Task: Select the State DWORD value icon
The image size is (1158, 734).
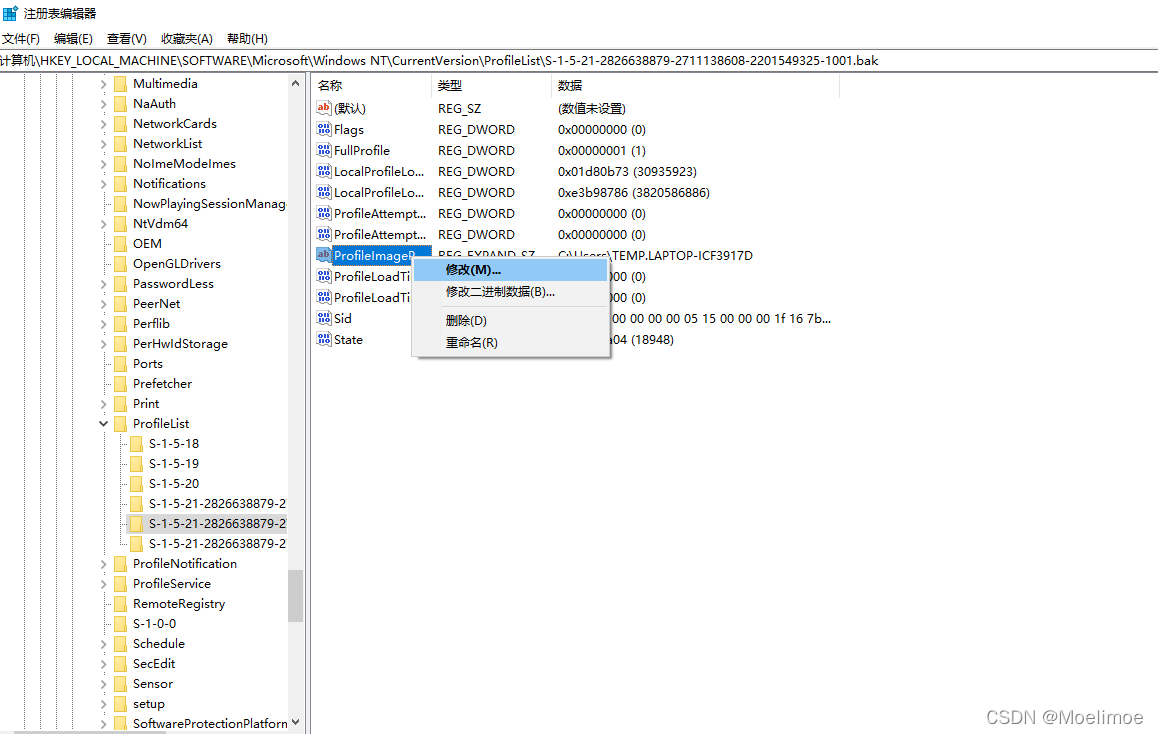Action: coord(323,340)
